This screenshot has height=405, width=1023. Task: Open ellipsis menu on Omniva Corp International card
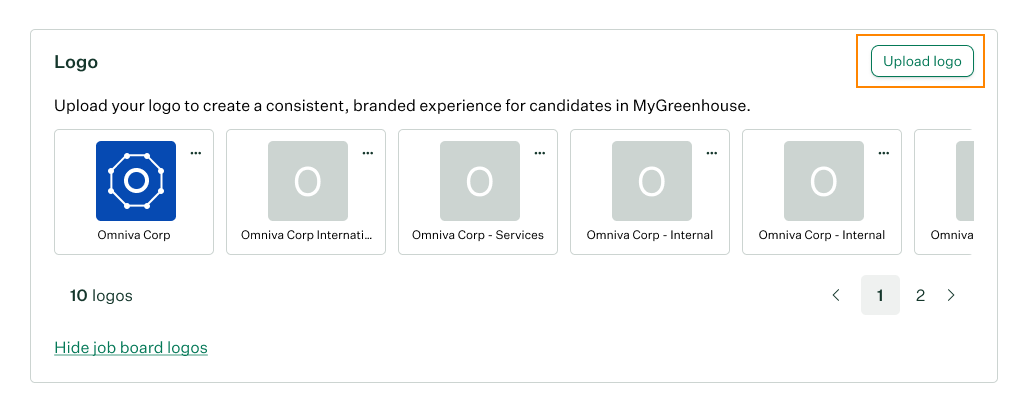click(368, 153)
